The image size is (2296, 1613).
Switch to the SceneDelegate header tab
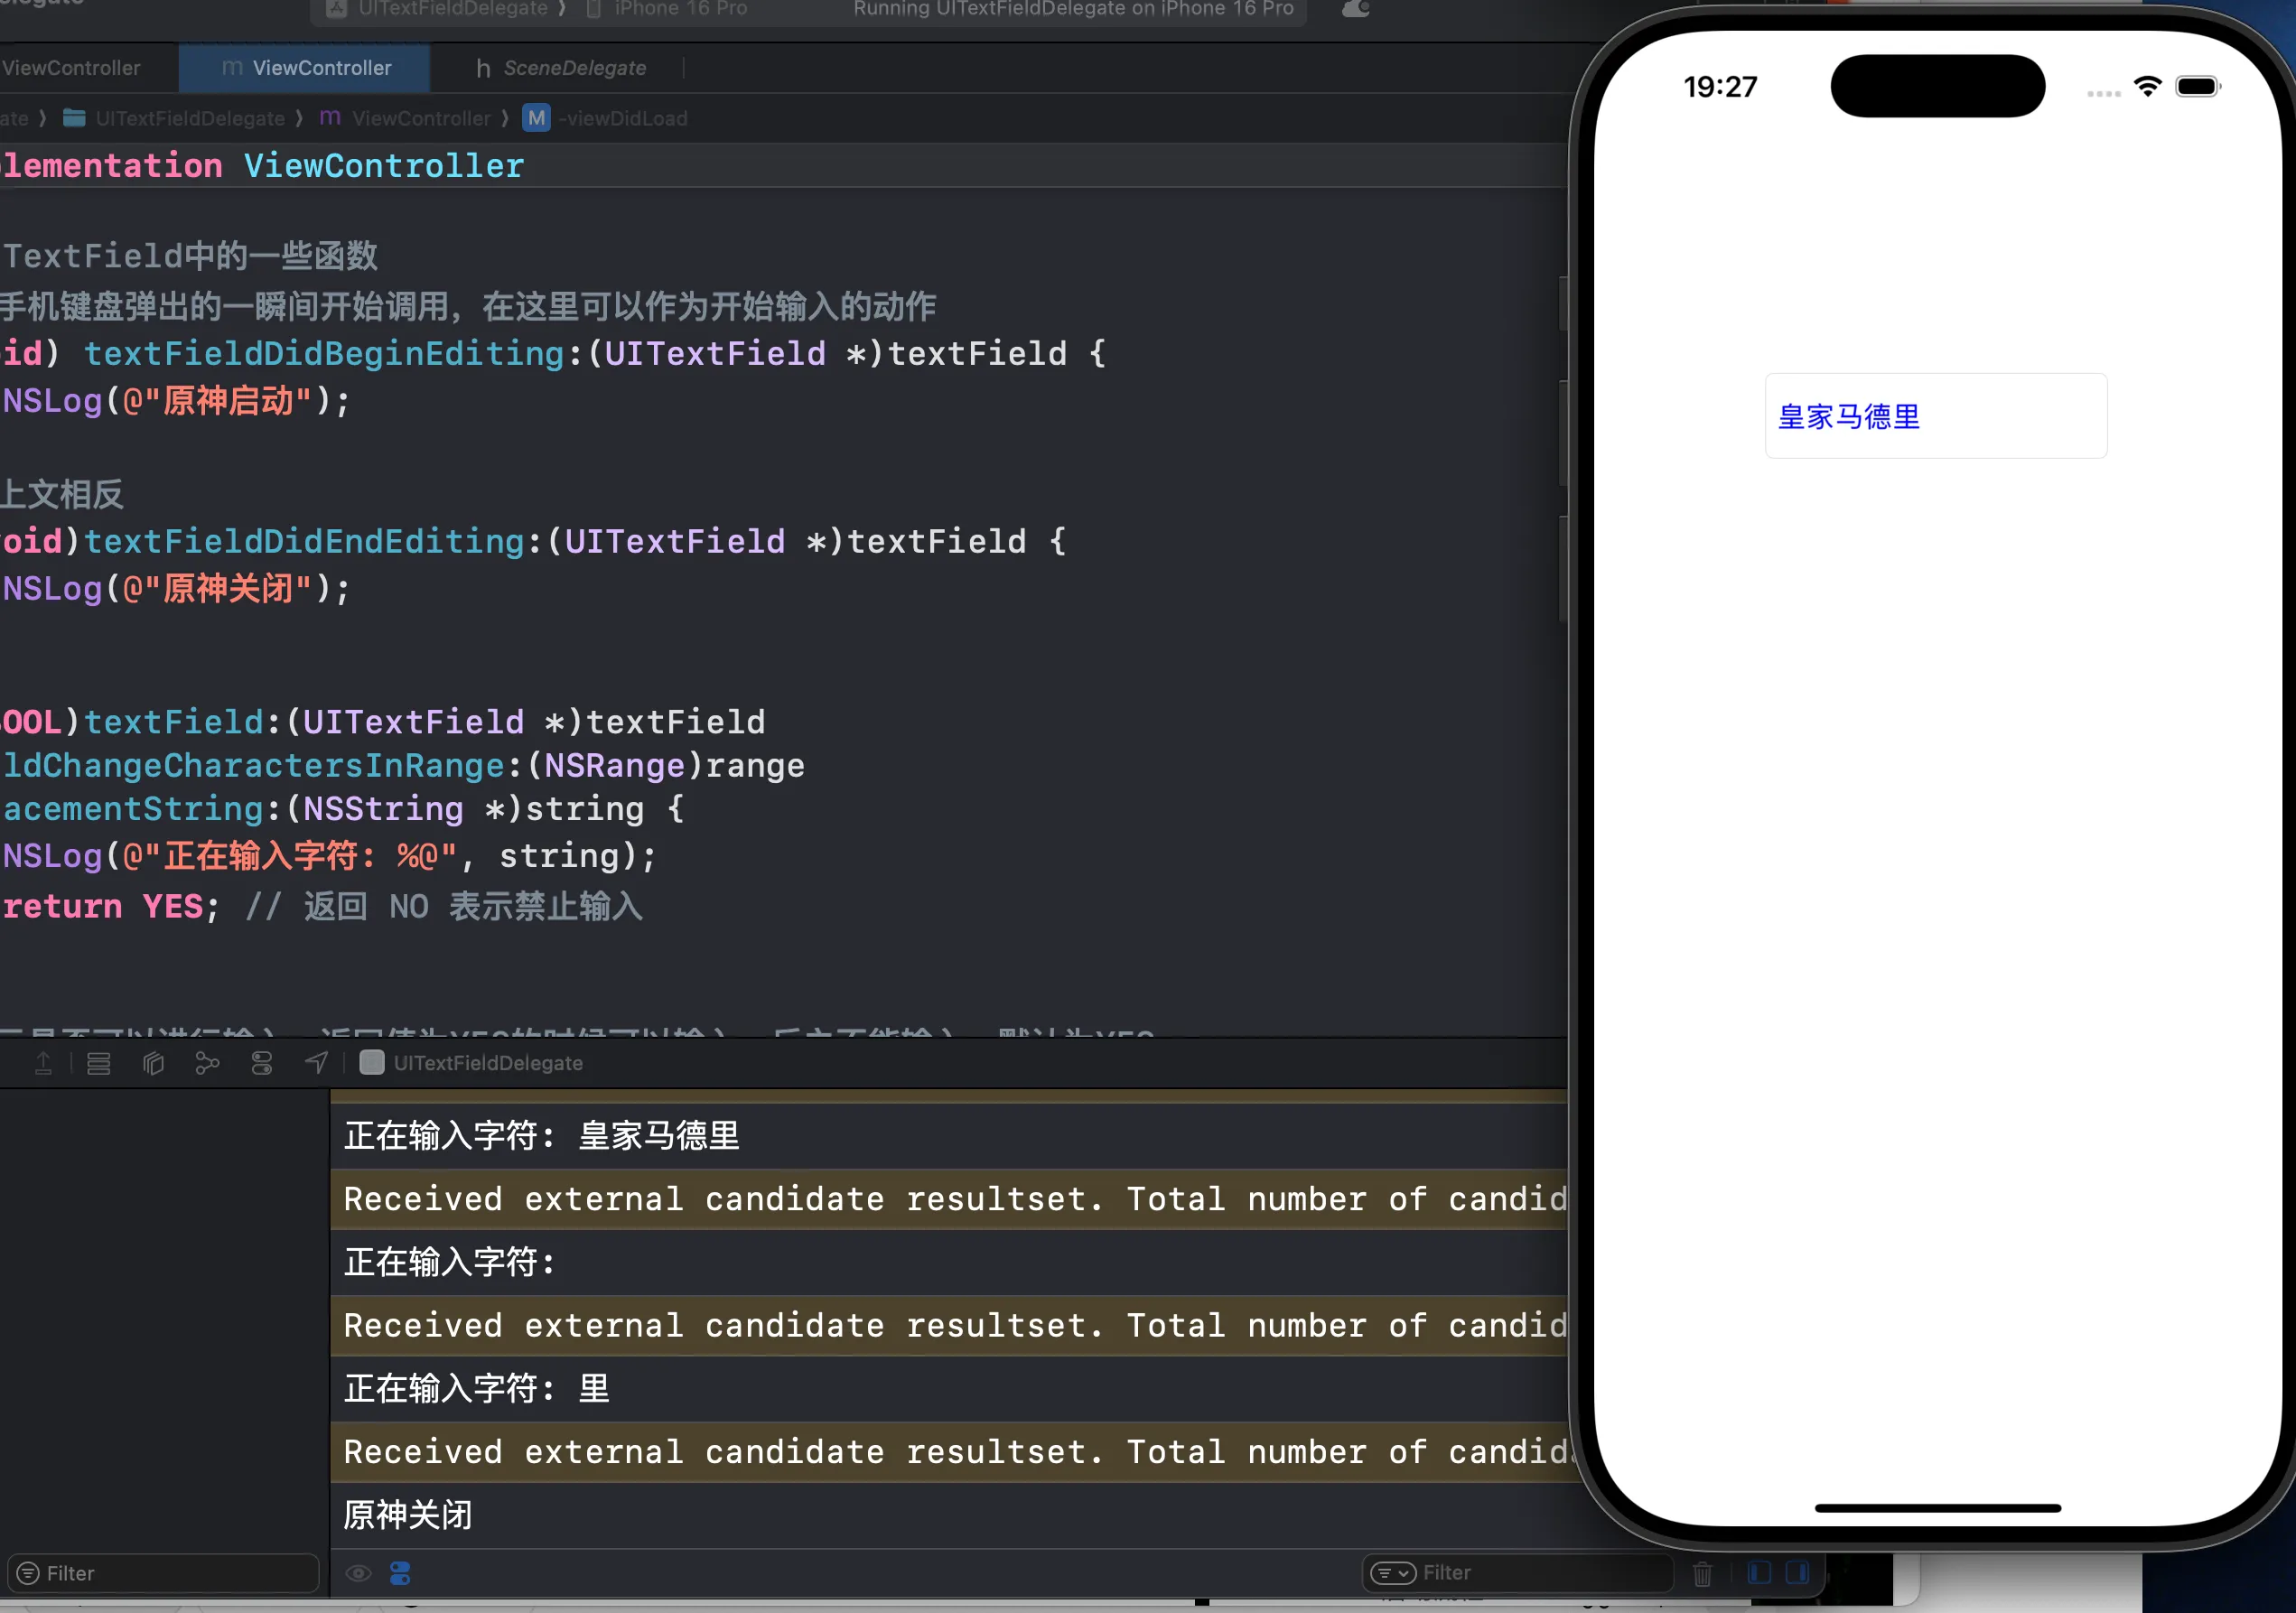(x=561, y=68)
